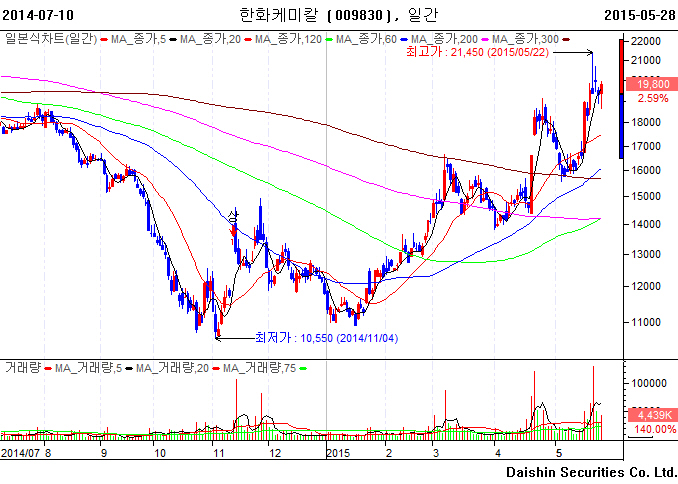Click the red-blue price range bar beside axis
This screenshot has height=484, width=678.
[x=621, y=99]
